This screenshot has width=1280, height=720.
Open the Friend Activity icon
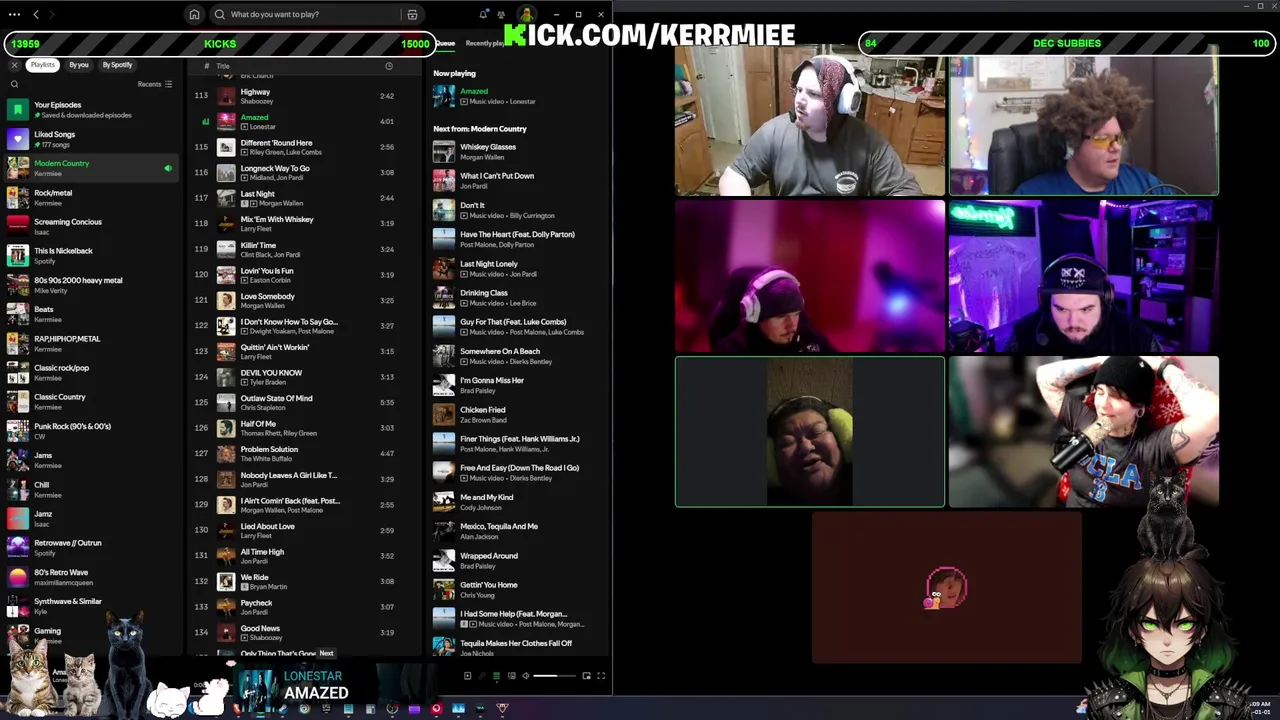pos(501,14)
